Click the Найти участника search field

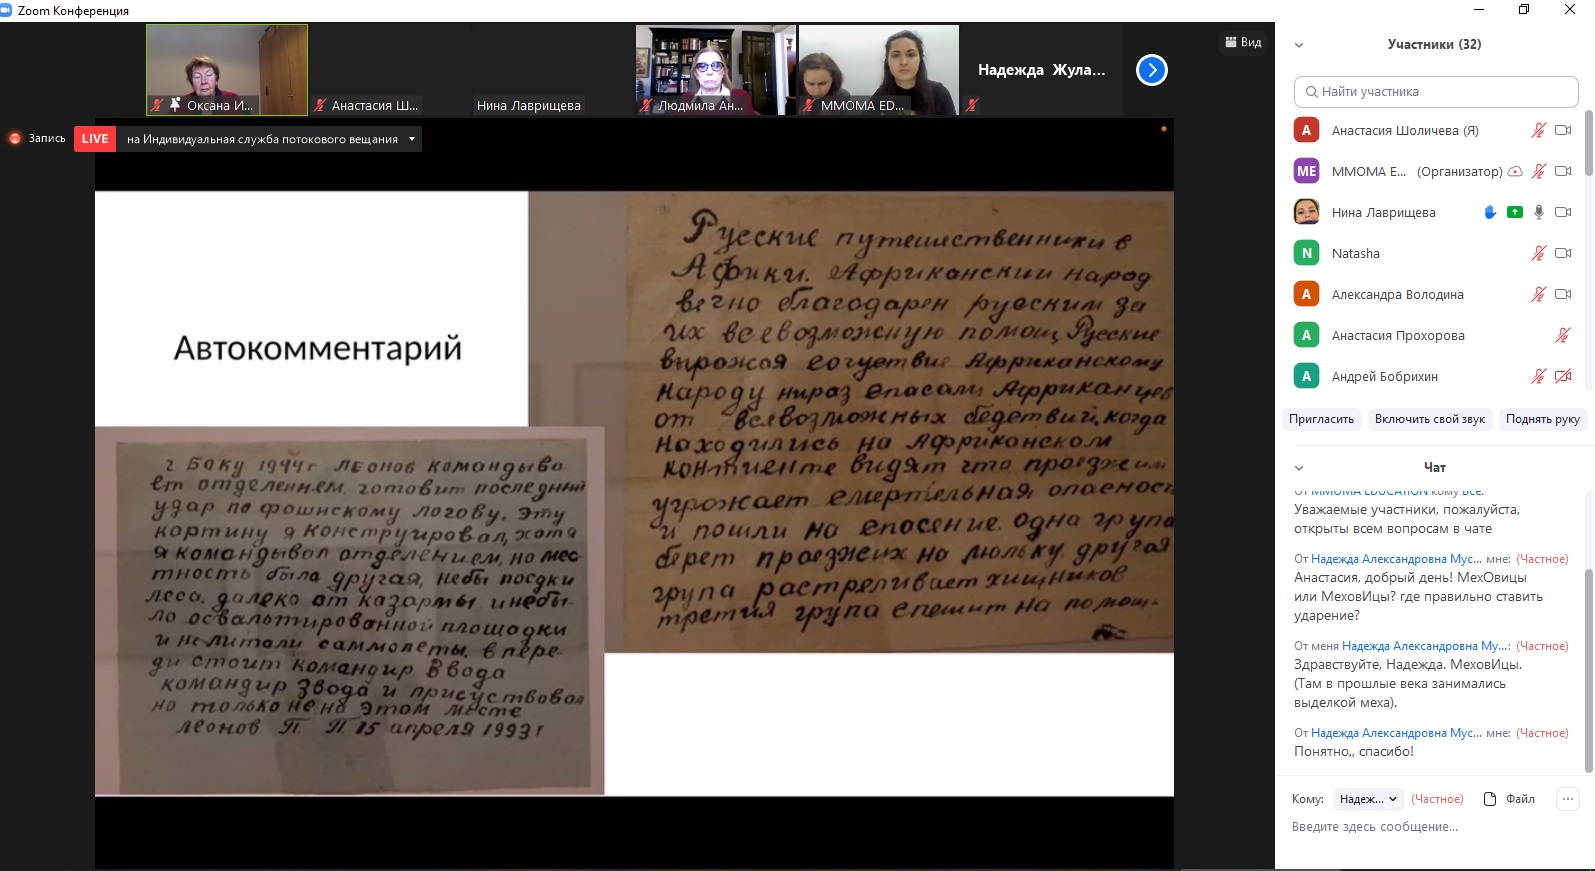1436,92
